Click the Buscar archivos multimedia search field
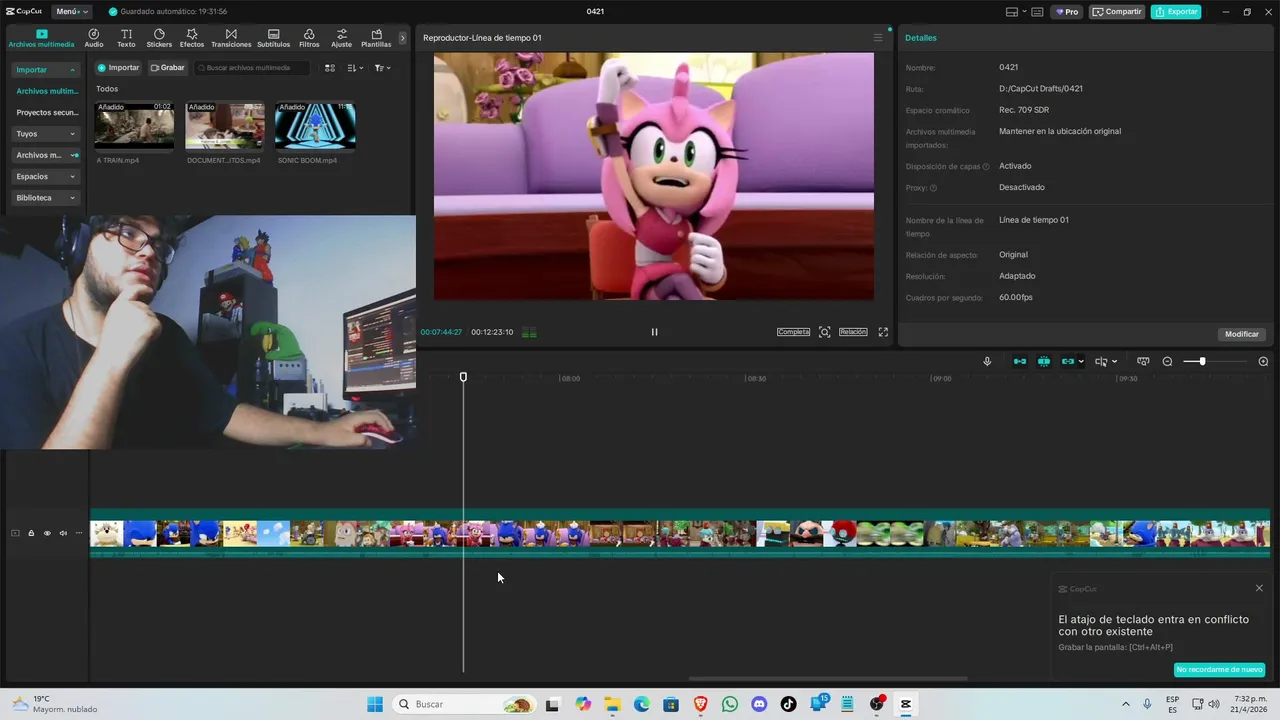 tap(252, 68)
